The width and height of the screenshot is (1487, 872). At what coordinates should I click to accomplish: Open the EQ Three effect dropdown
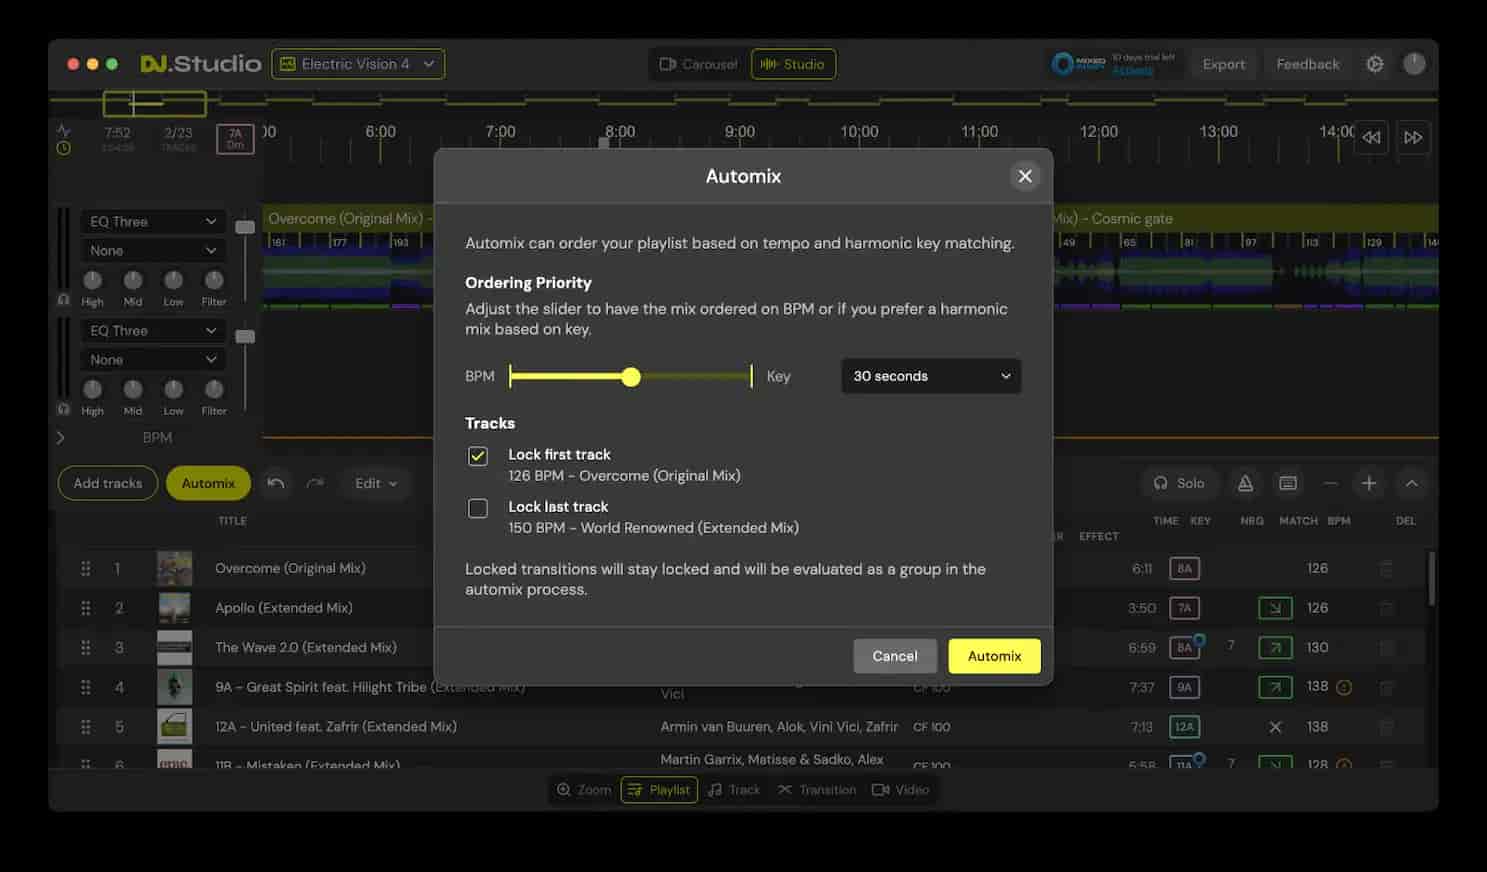152,221
